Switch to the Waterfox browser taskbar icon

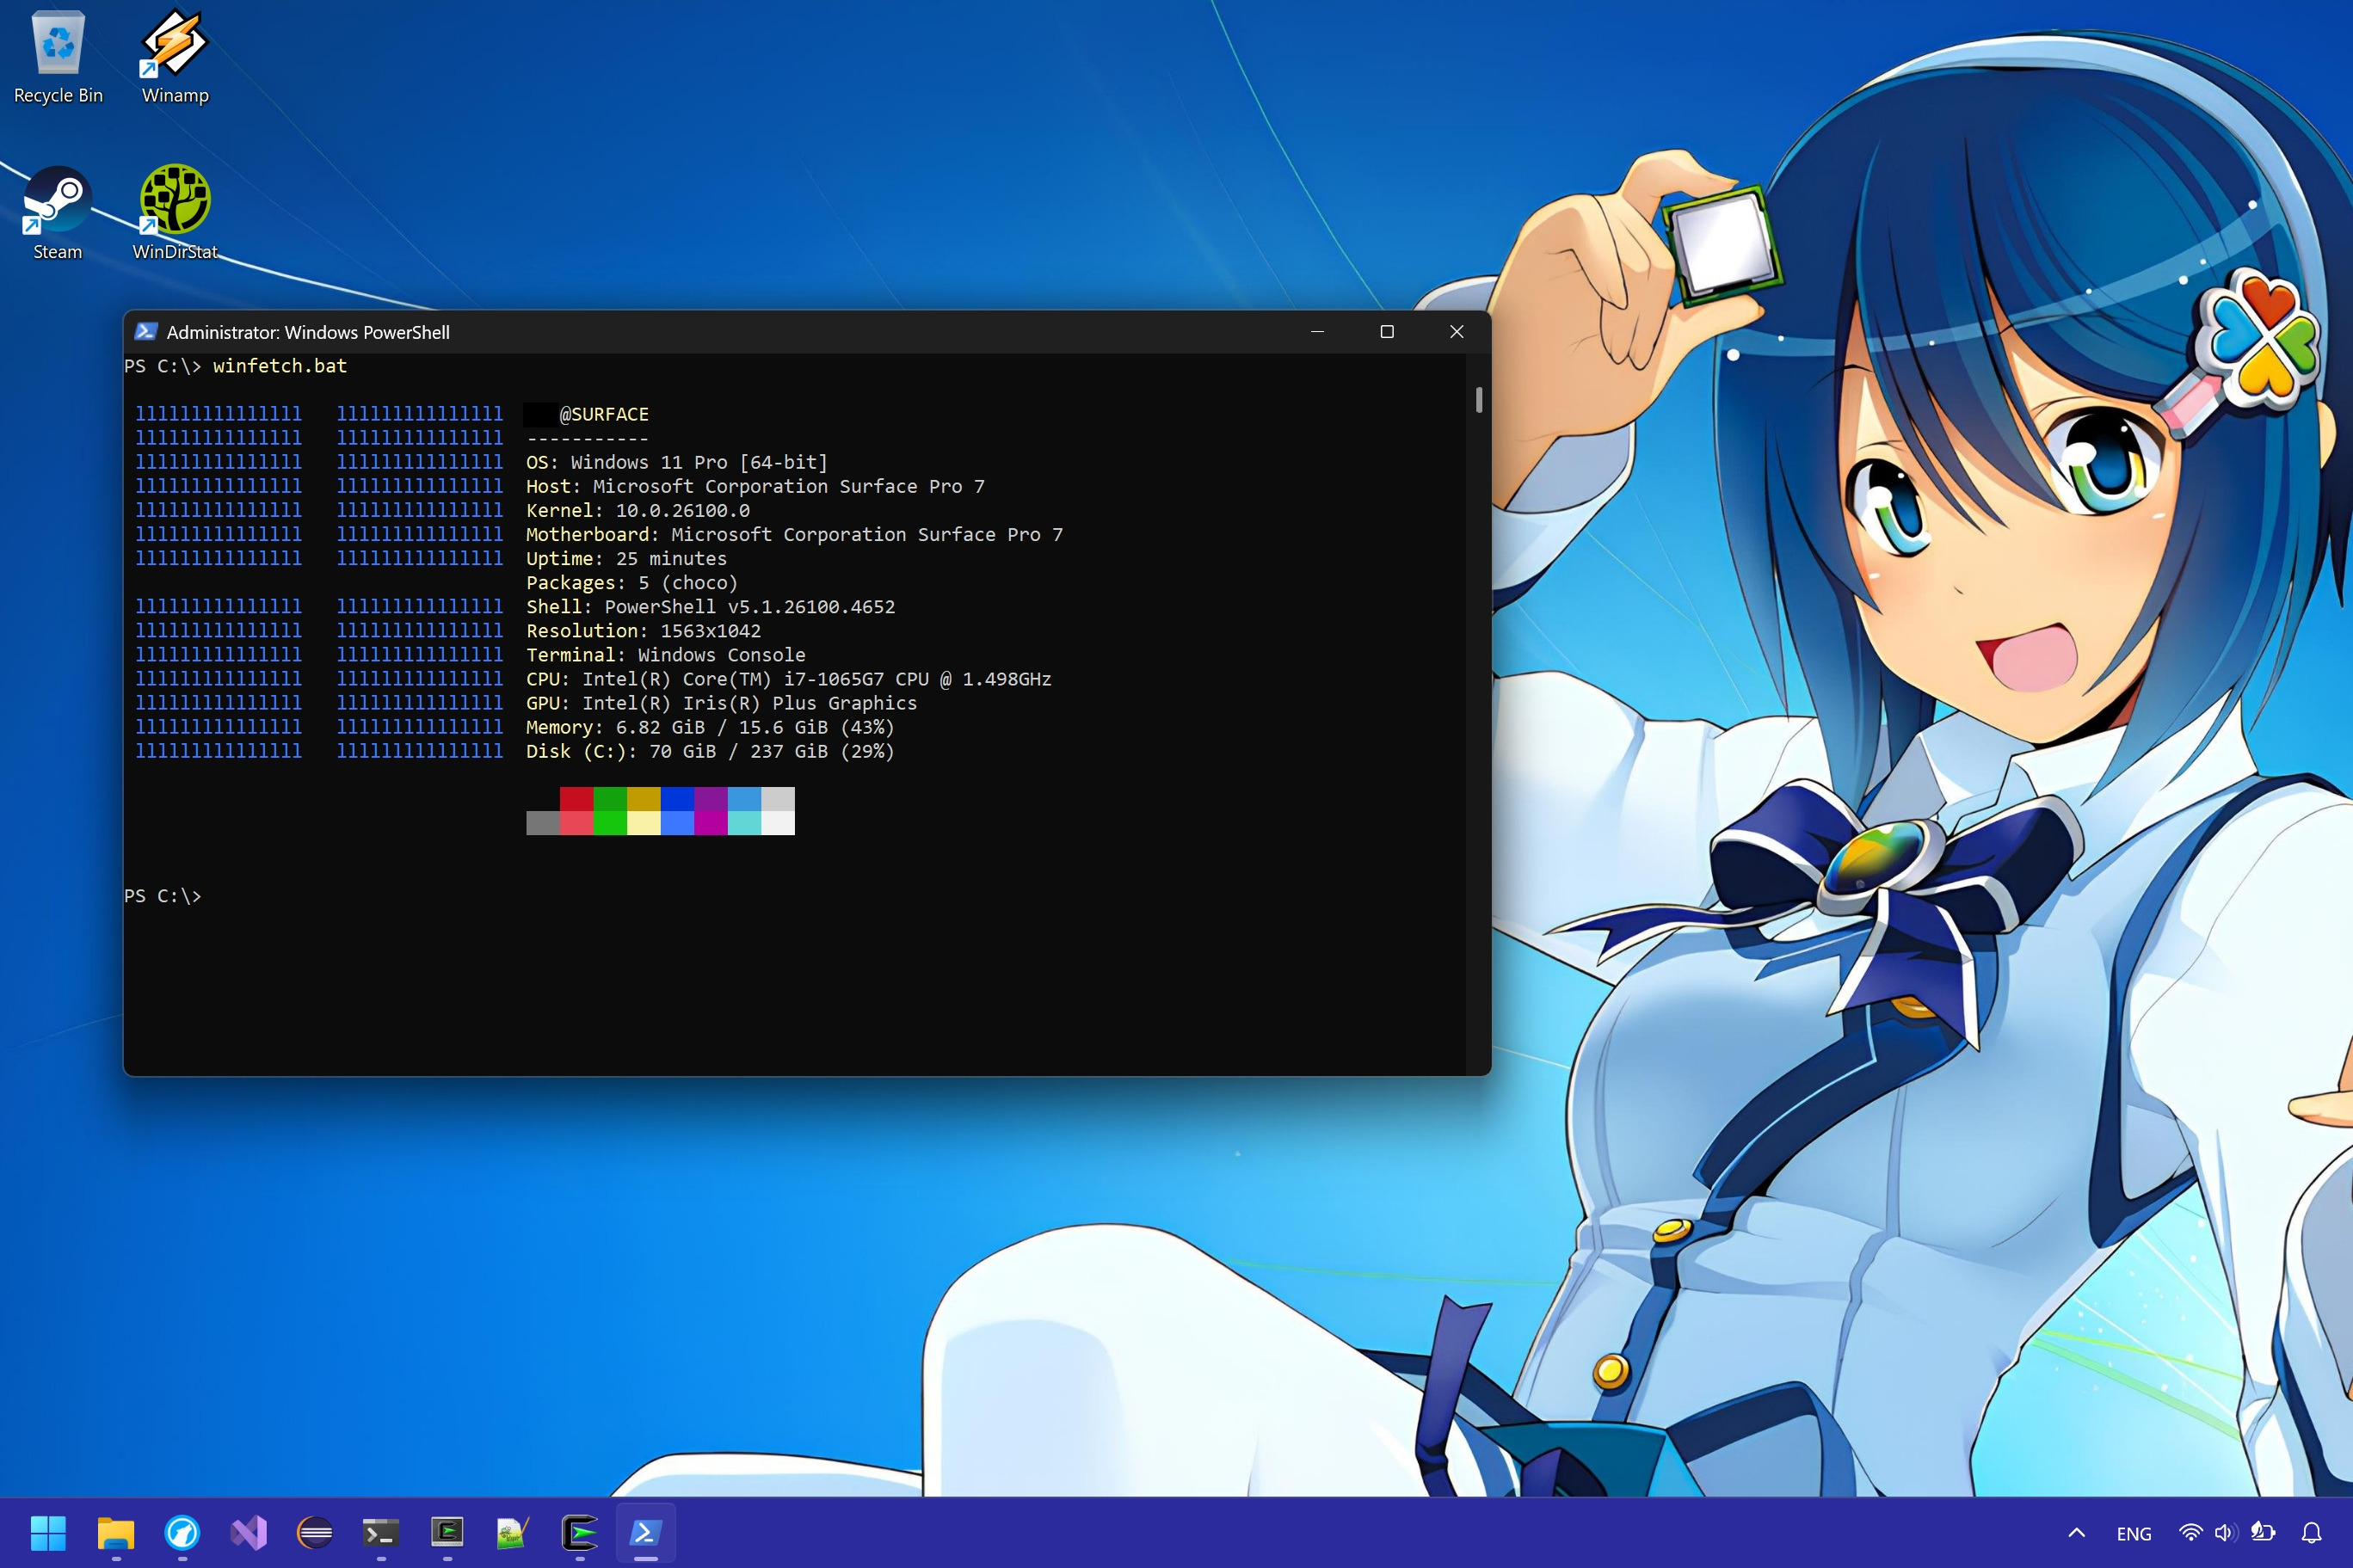[182, 1532]
